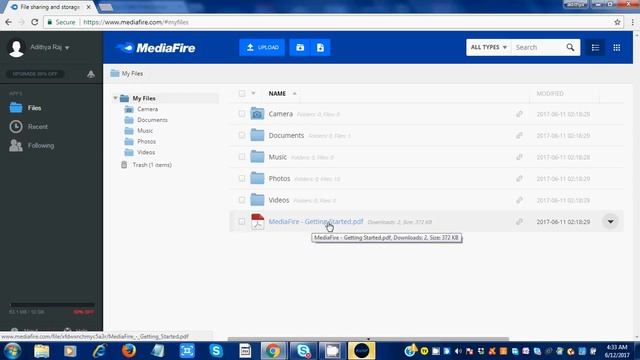Screen dimensions: 640x360
Task: Go back in Chrome
Action: 9,22
